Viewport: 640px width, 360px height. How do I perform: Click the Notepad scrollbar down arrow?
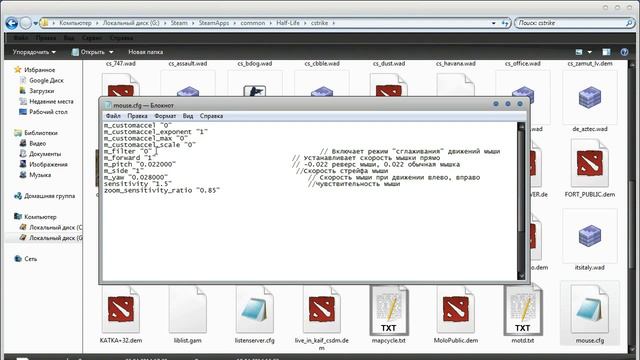pyautogui.click(x=521, y=276)
